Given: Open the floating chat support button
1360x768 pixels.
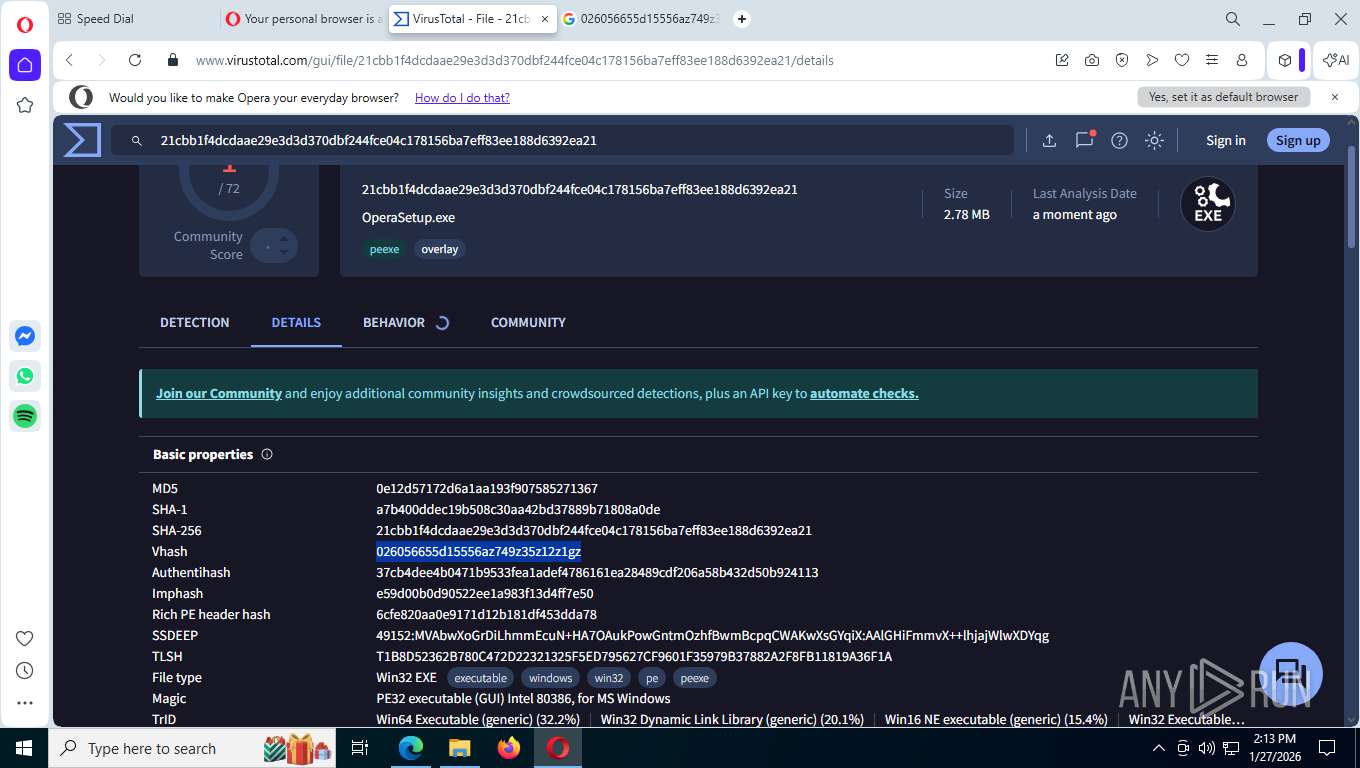Looking at the screenshot, I should tap(1290, 674).
